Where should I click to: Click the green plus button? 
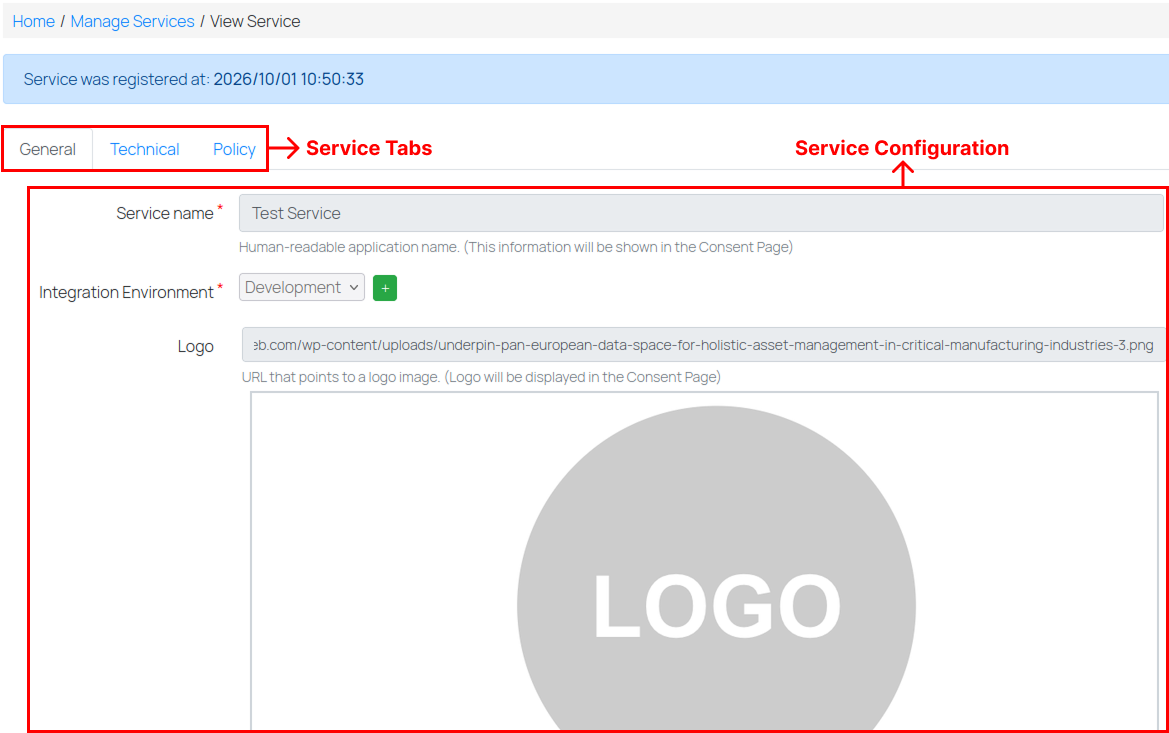click(385, 288)
